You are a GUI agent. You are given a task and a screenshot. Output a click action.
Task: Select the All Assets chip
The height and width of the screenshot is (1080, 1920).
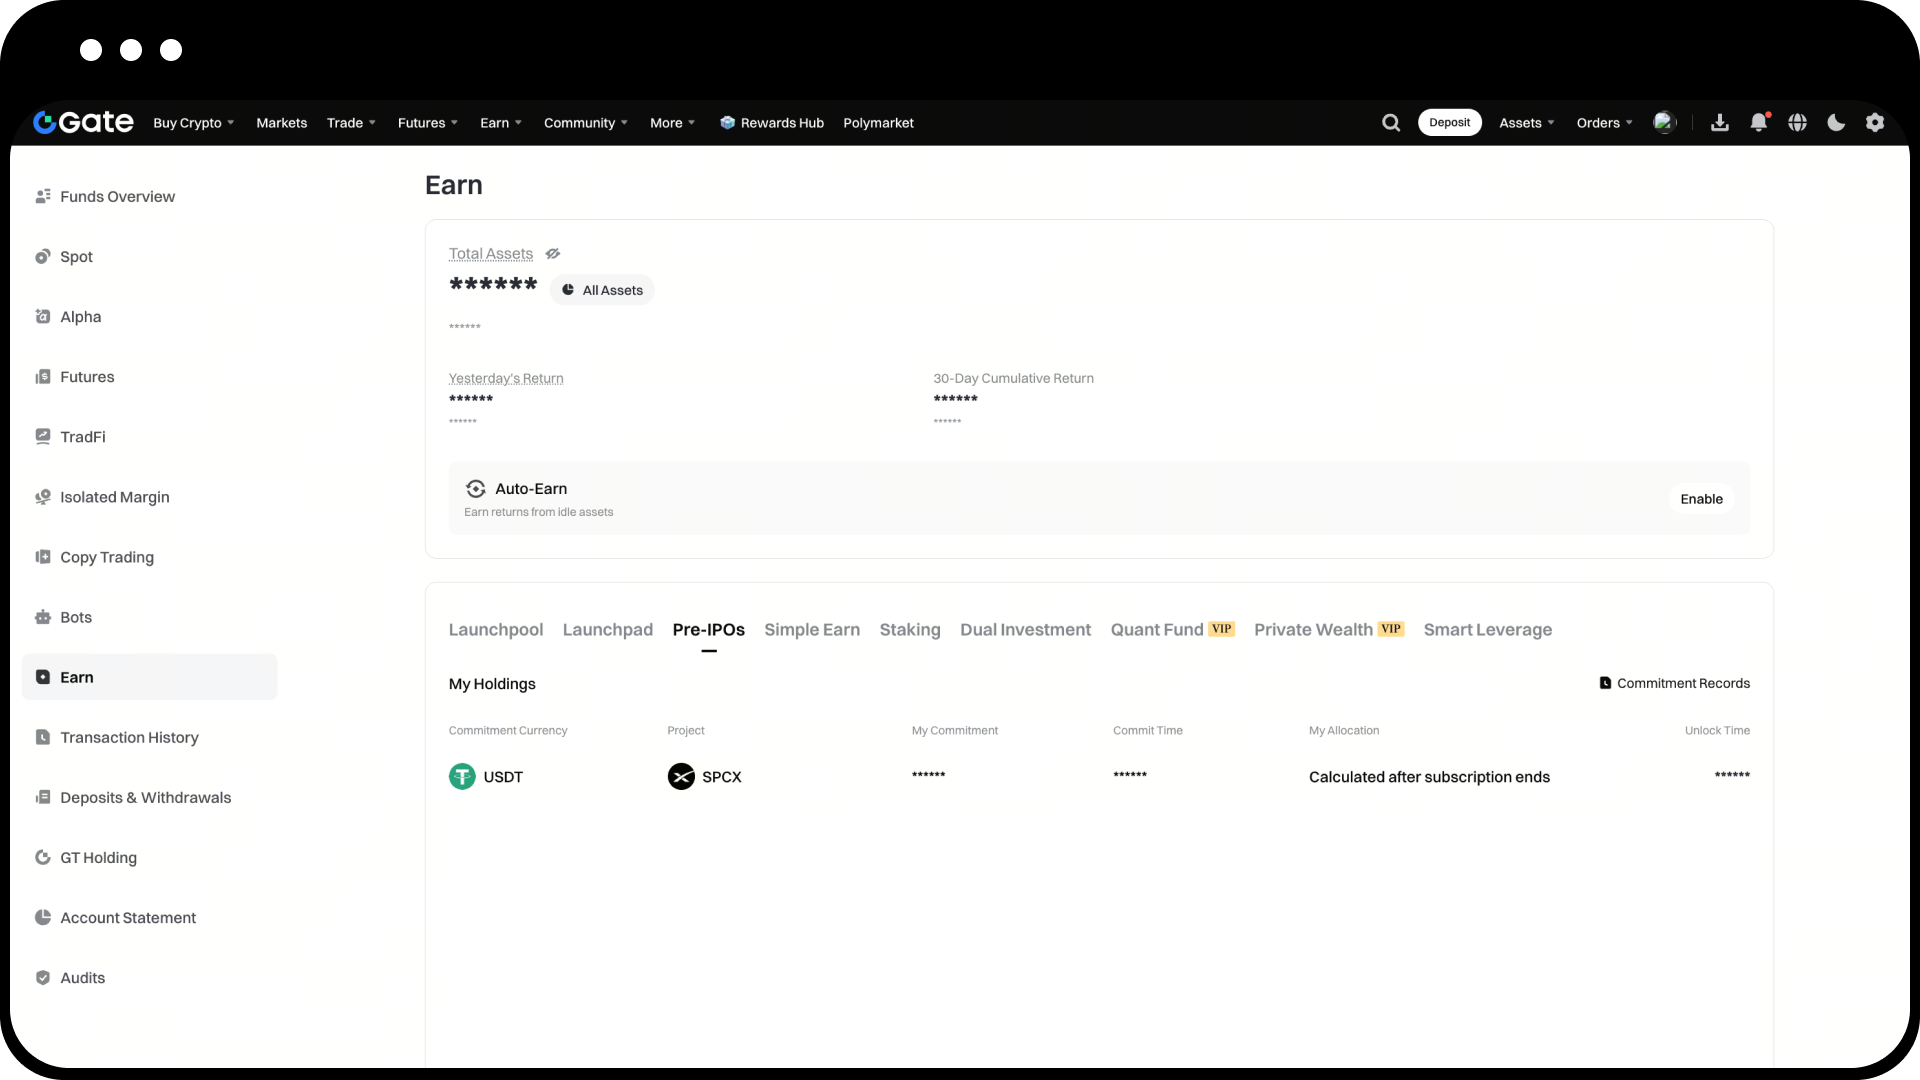602,290
